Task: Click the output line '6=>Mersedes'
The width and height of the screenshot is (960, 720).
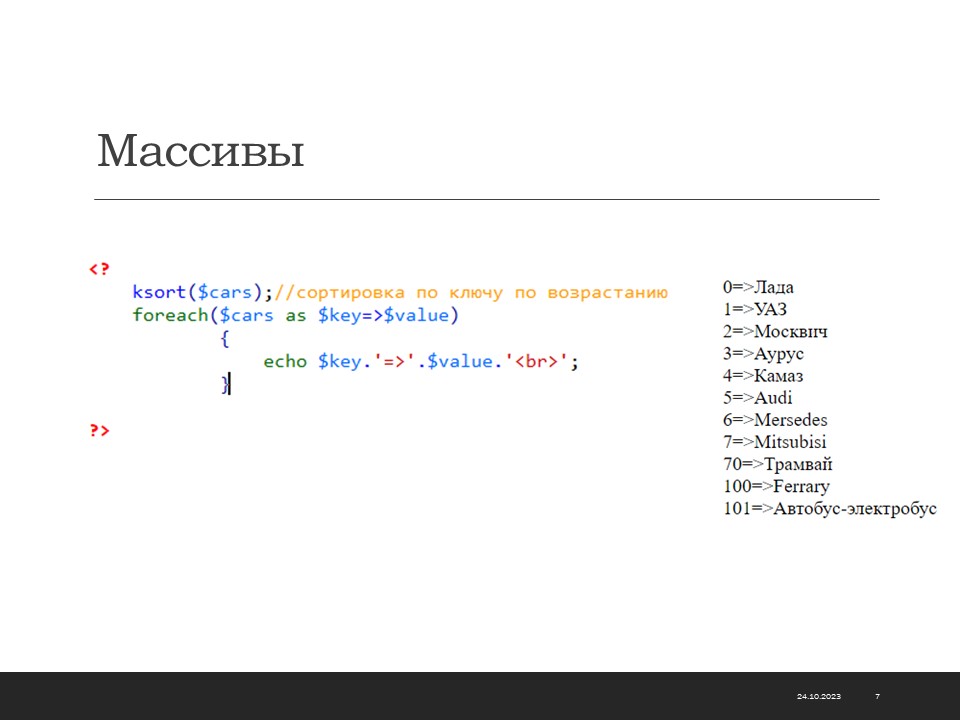Action: click(x=775, y=420)
